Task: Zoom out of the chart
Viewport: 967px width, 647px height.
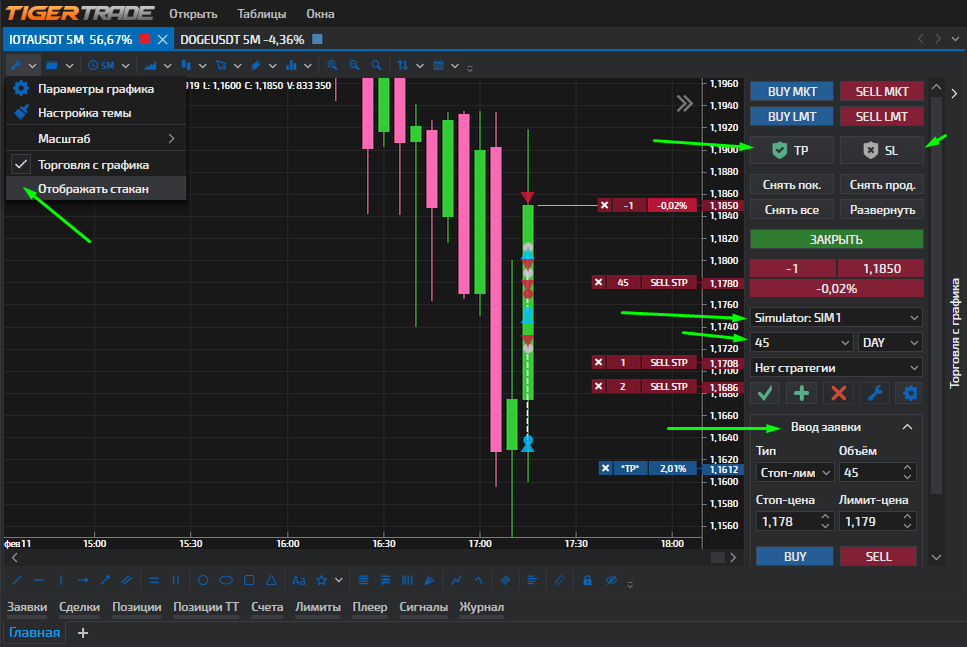Action: (354, 65)
